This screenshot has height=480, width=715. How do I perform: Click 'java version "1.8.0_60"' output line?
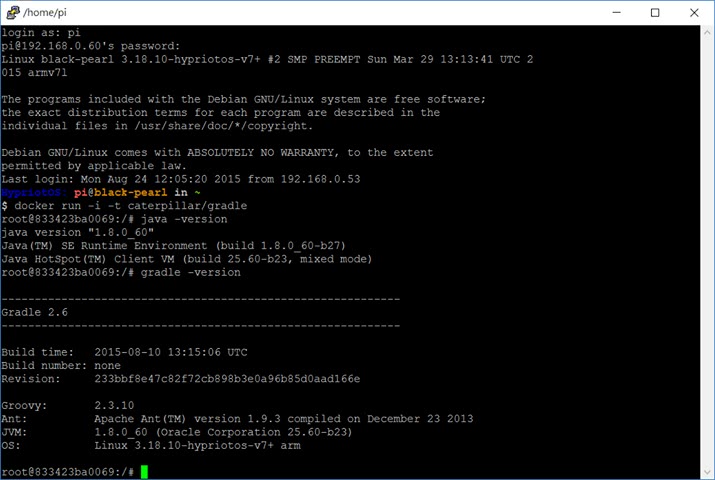coord(78,232)
